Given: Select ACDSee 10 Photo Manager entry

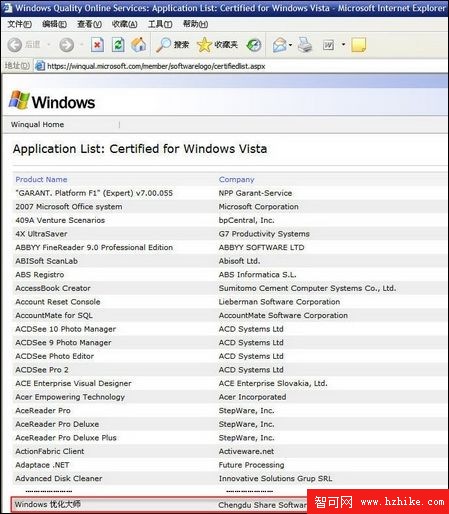Looking at the screenshot, I should (65, 329).
